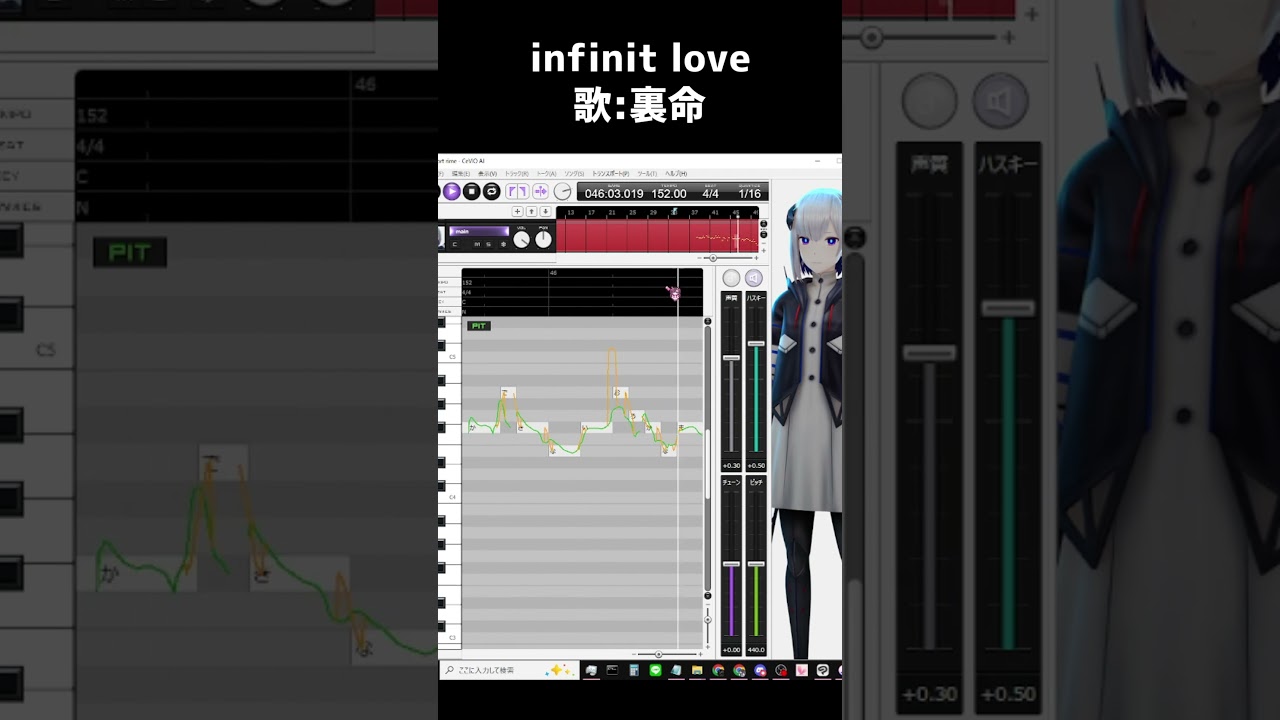The width and height of the screenshot is (1280, 720).
Task: Click the ハスキー slider handle
Action: click(x=756, y=344)
